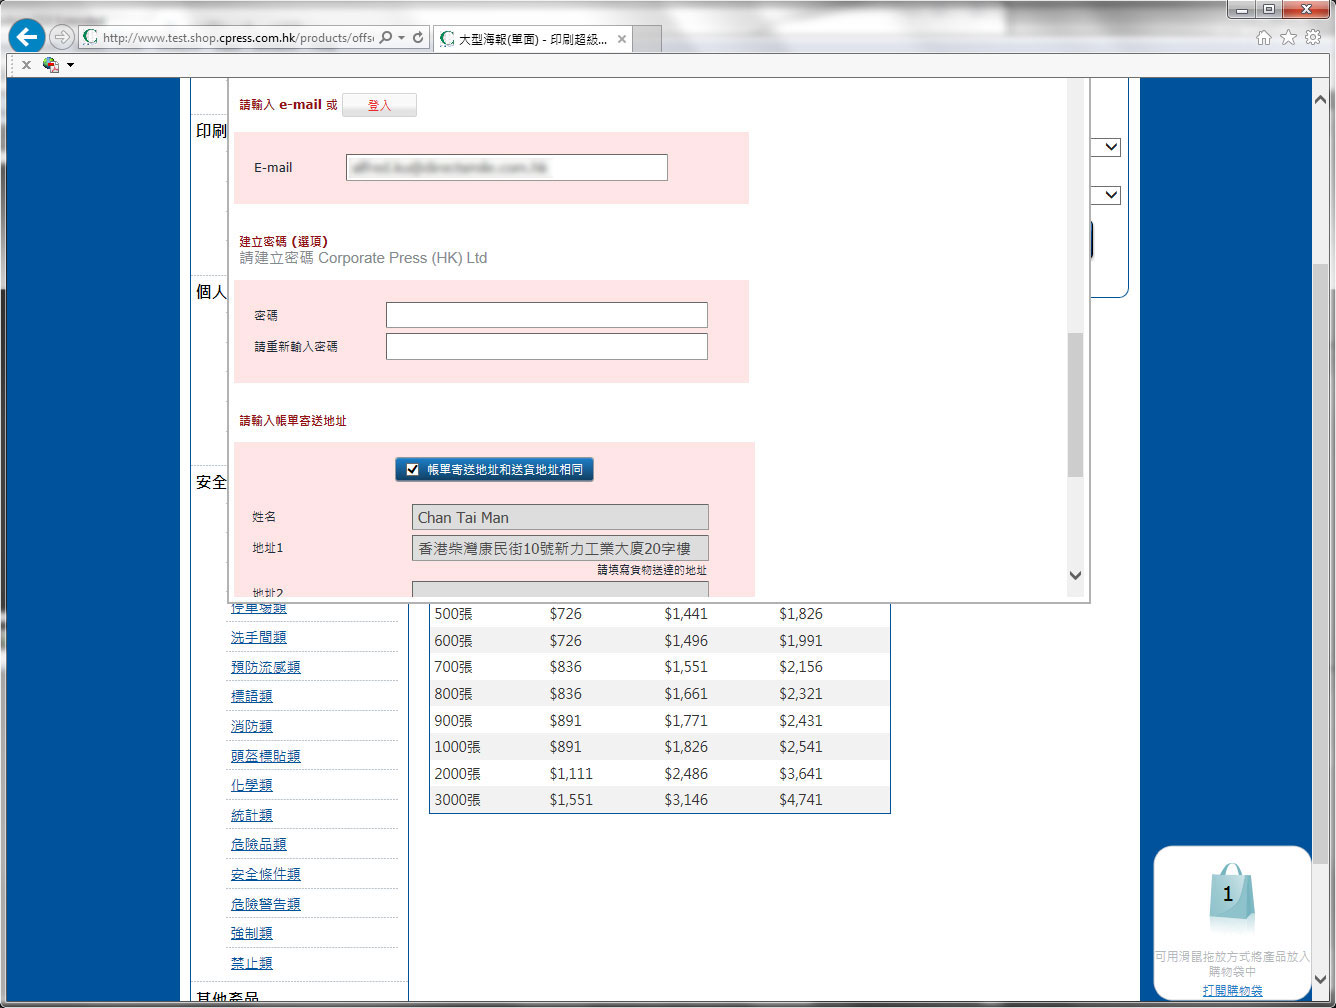The height and width of the screenshot is (1008, 1336).
Task: Open the 打開購物袋 link
Action: (x=1232, y=990)
